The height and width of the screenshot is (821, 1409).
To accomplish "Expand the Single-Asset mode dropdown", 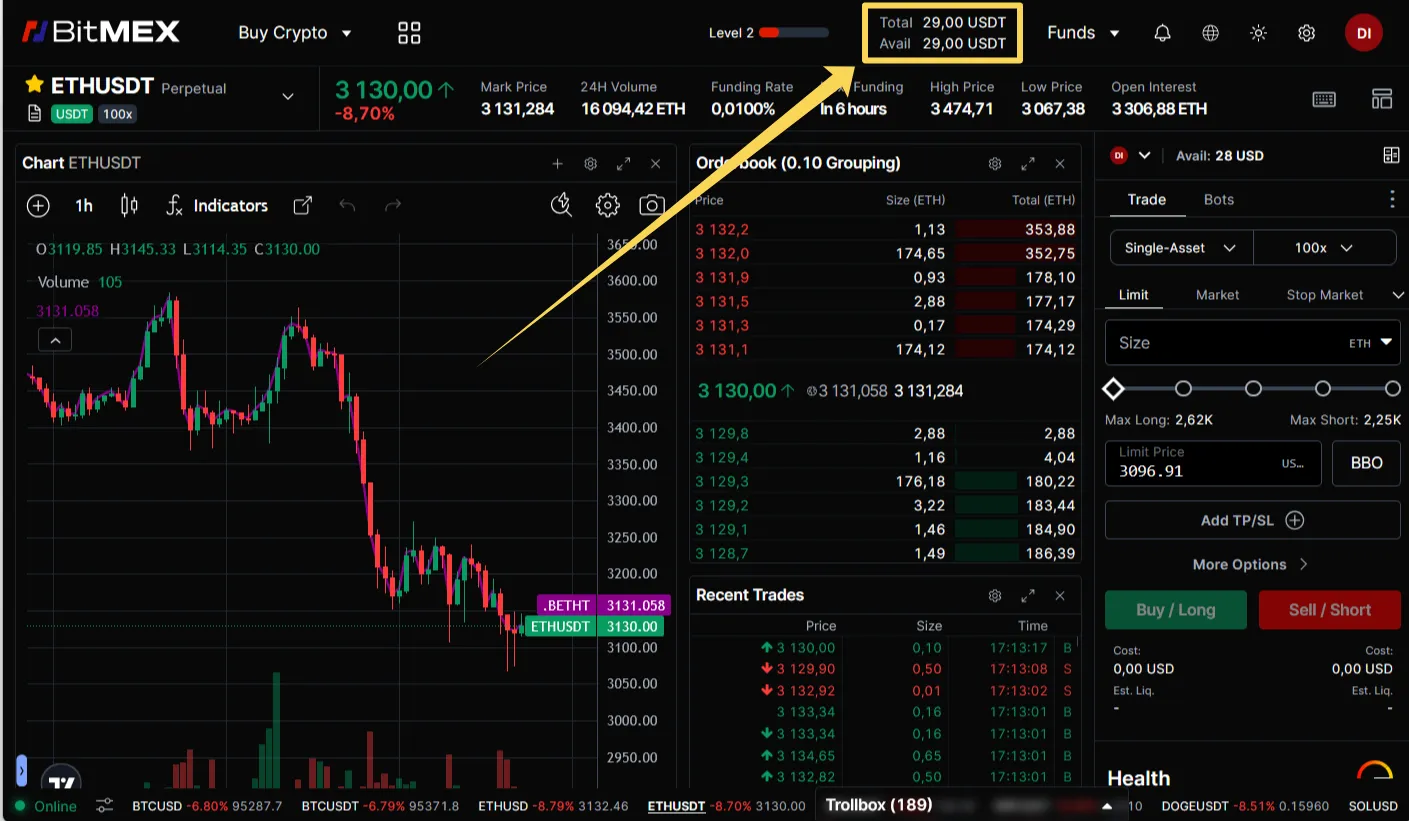I will pos(1180,247).
